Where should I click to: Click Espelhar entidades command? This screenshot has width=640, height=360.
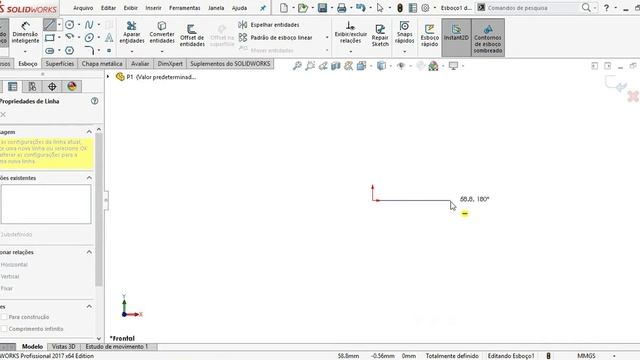pyautogui.click(x=269, y=25)
